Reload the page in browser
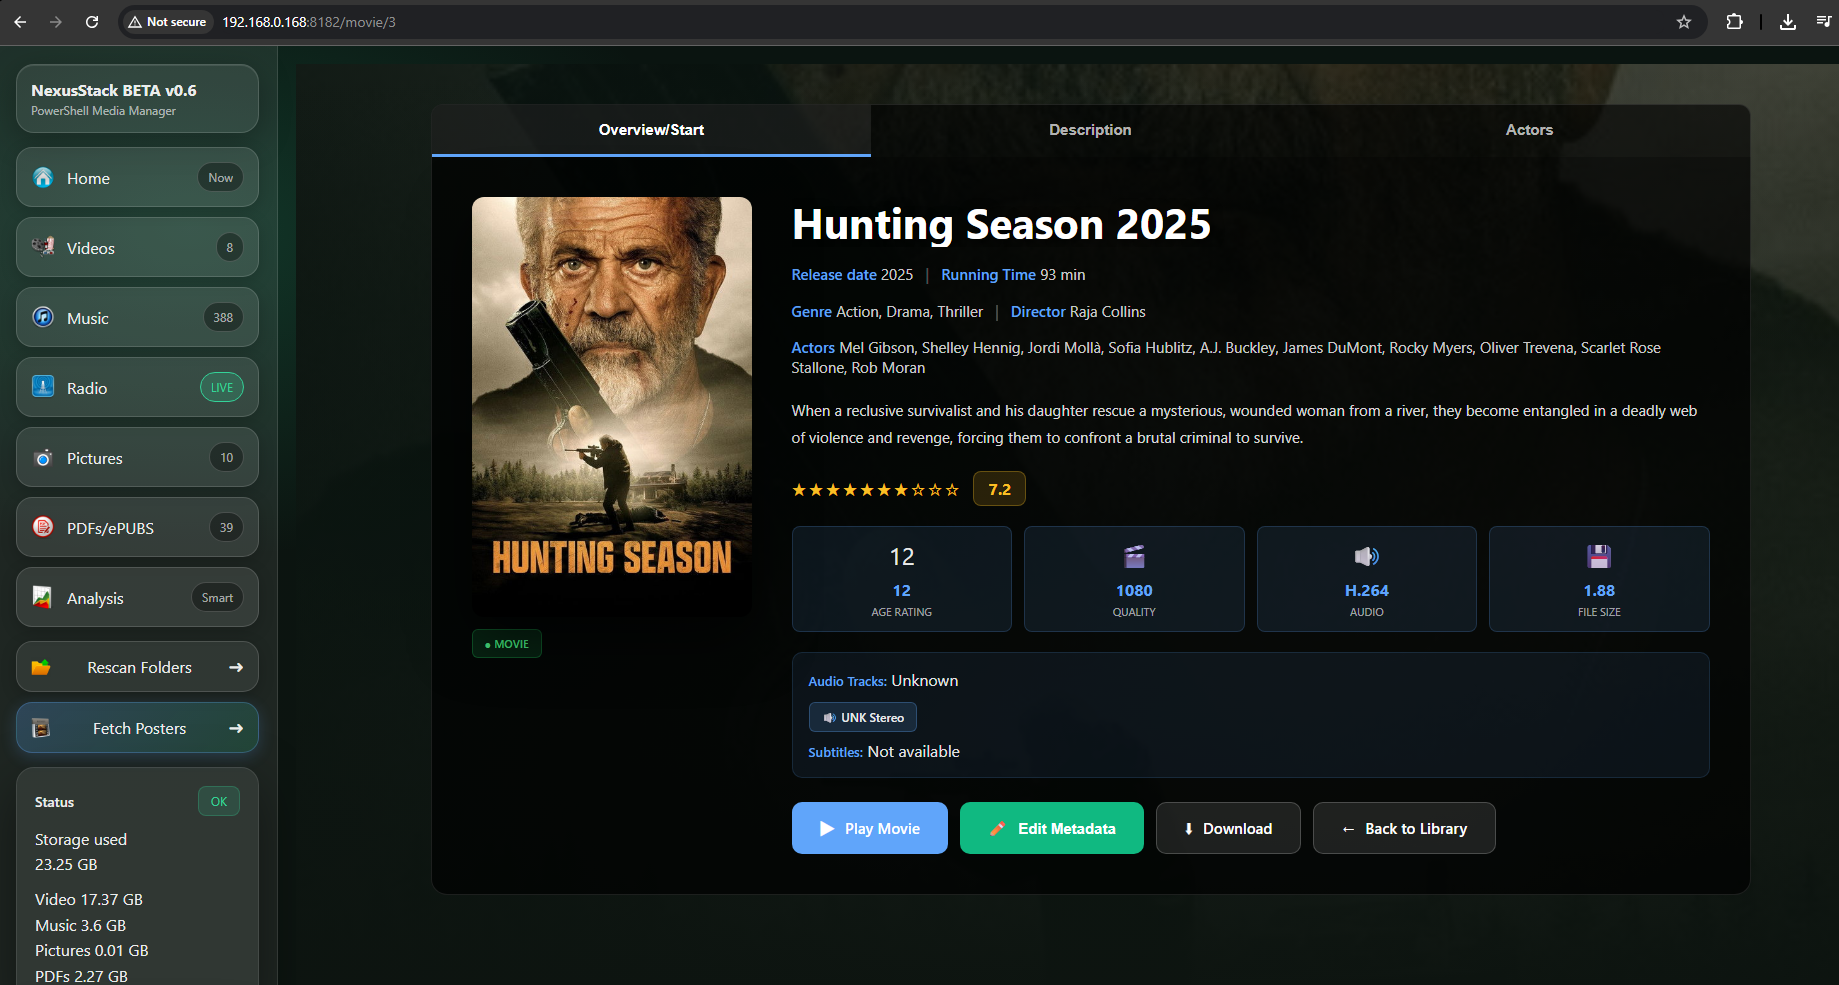Viewport: 1839px width, 985px height. point(92,22)
